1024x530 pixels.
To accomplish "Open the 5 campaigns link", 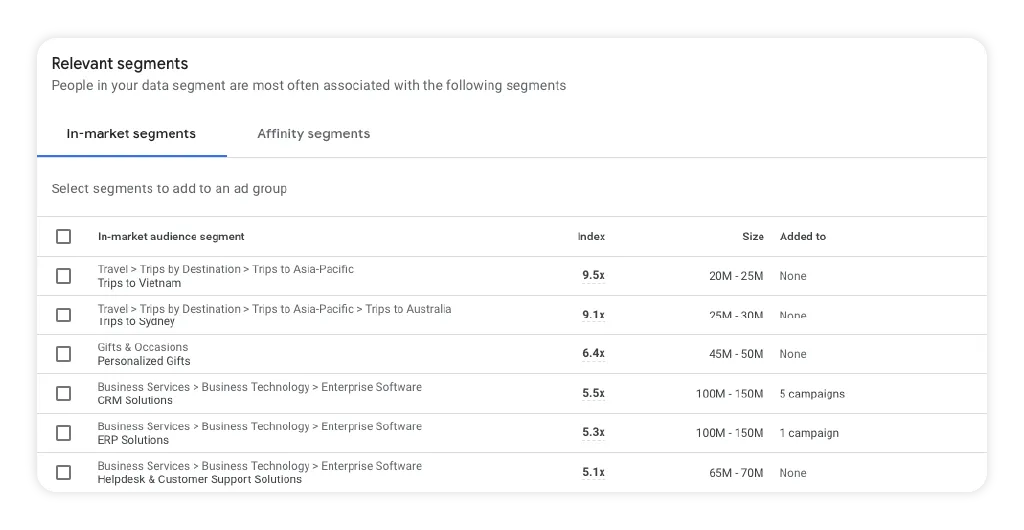I will (812, 394).
